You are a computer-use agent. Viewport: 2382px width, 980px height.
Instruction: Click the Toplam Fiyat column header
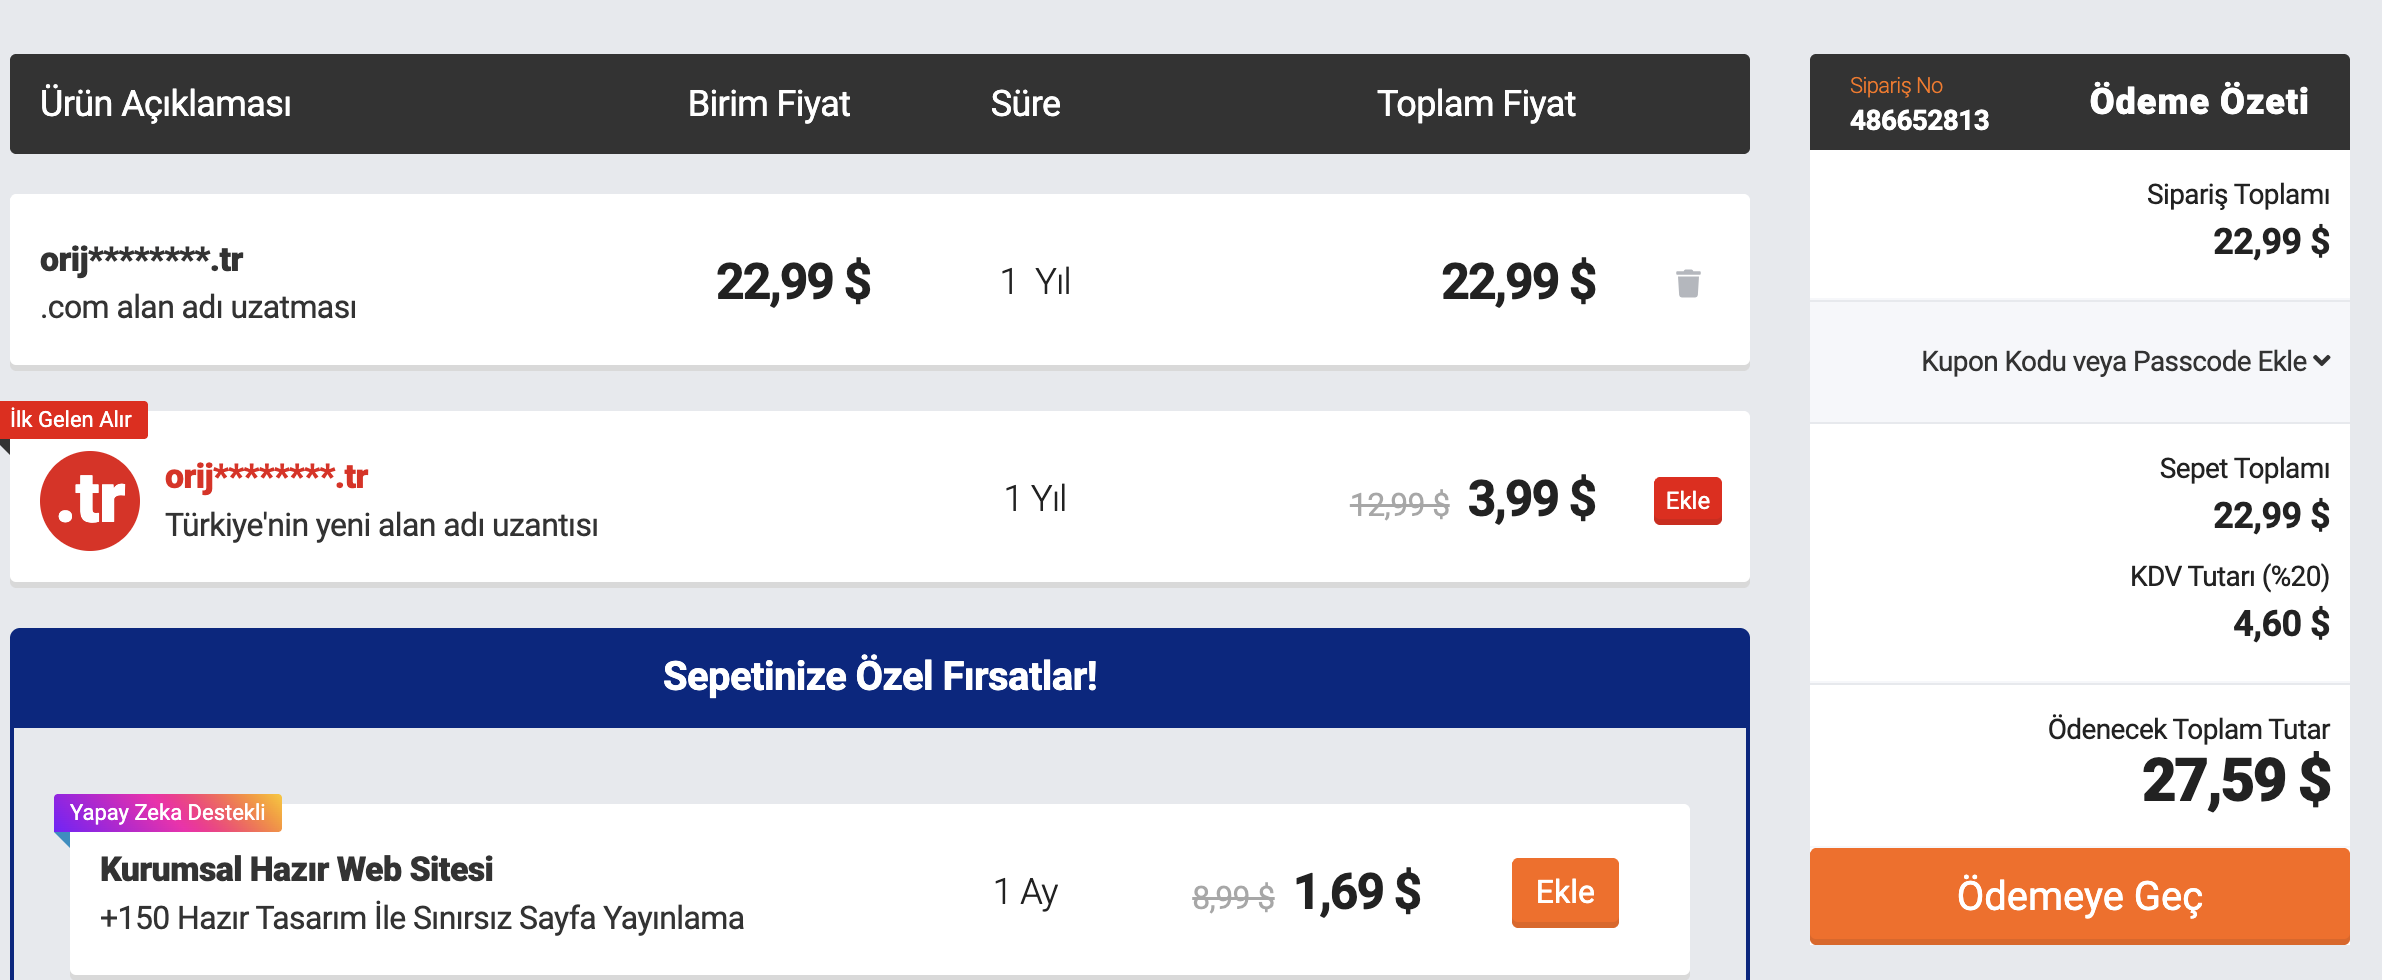[1476, 104]
